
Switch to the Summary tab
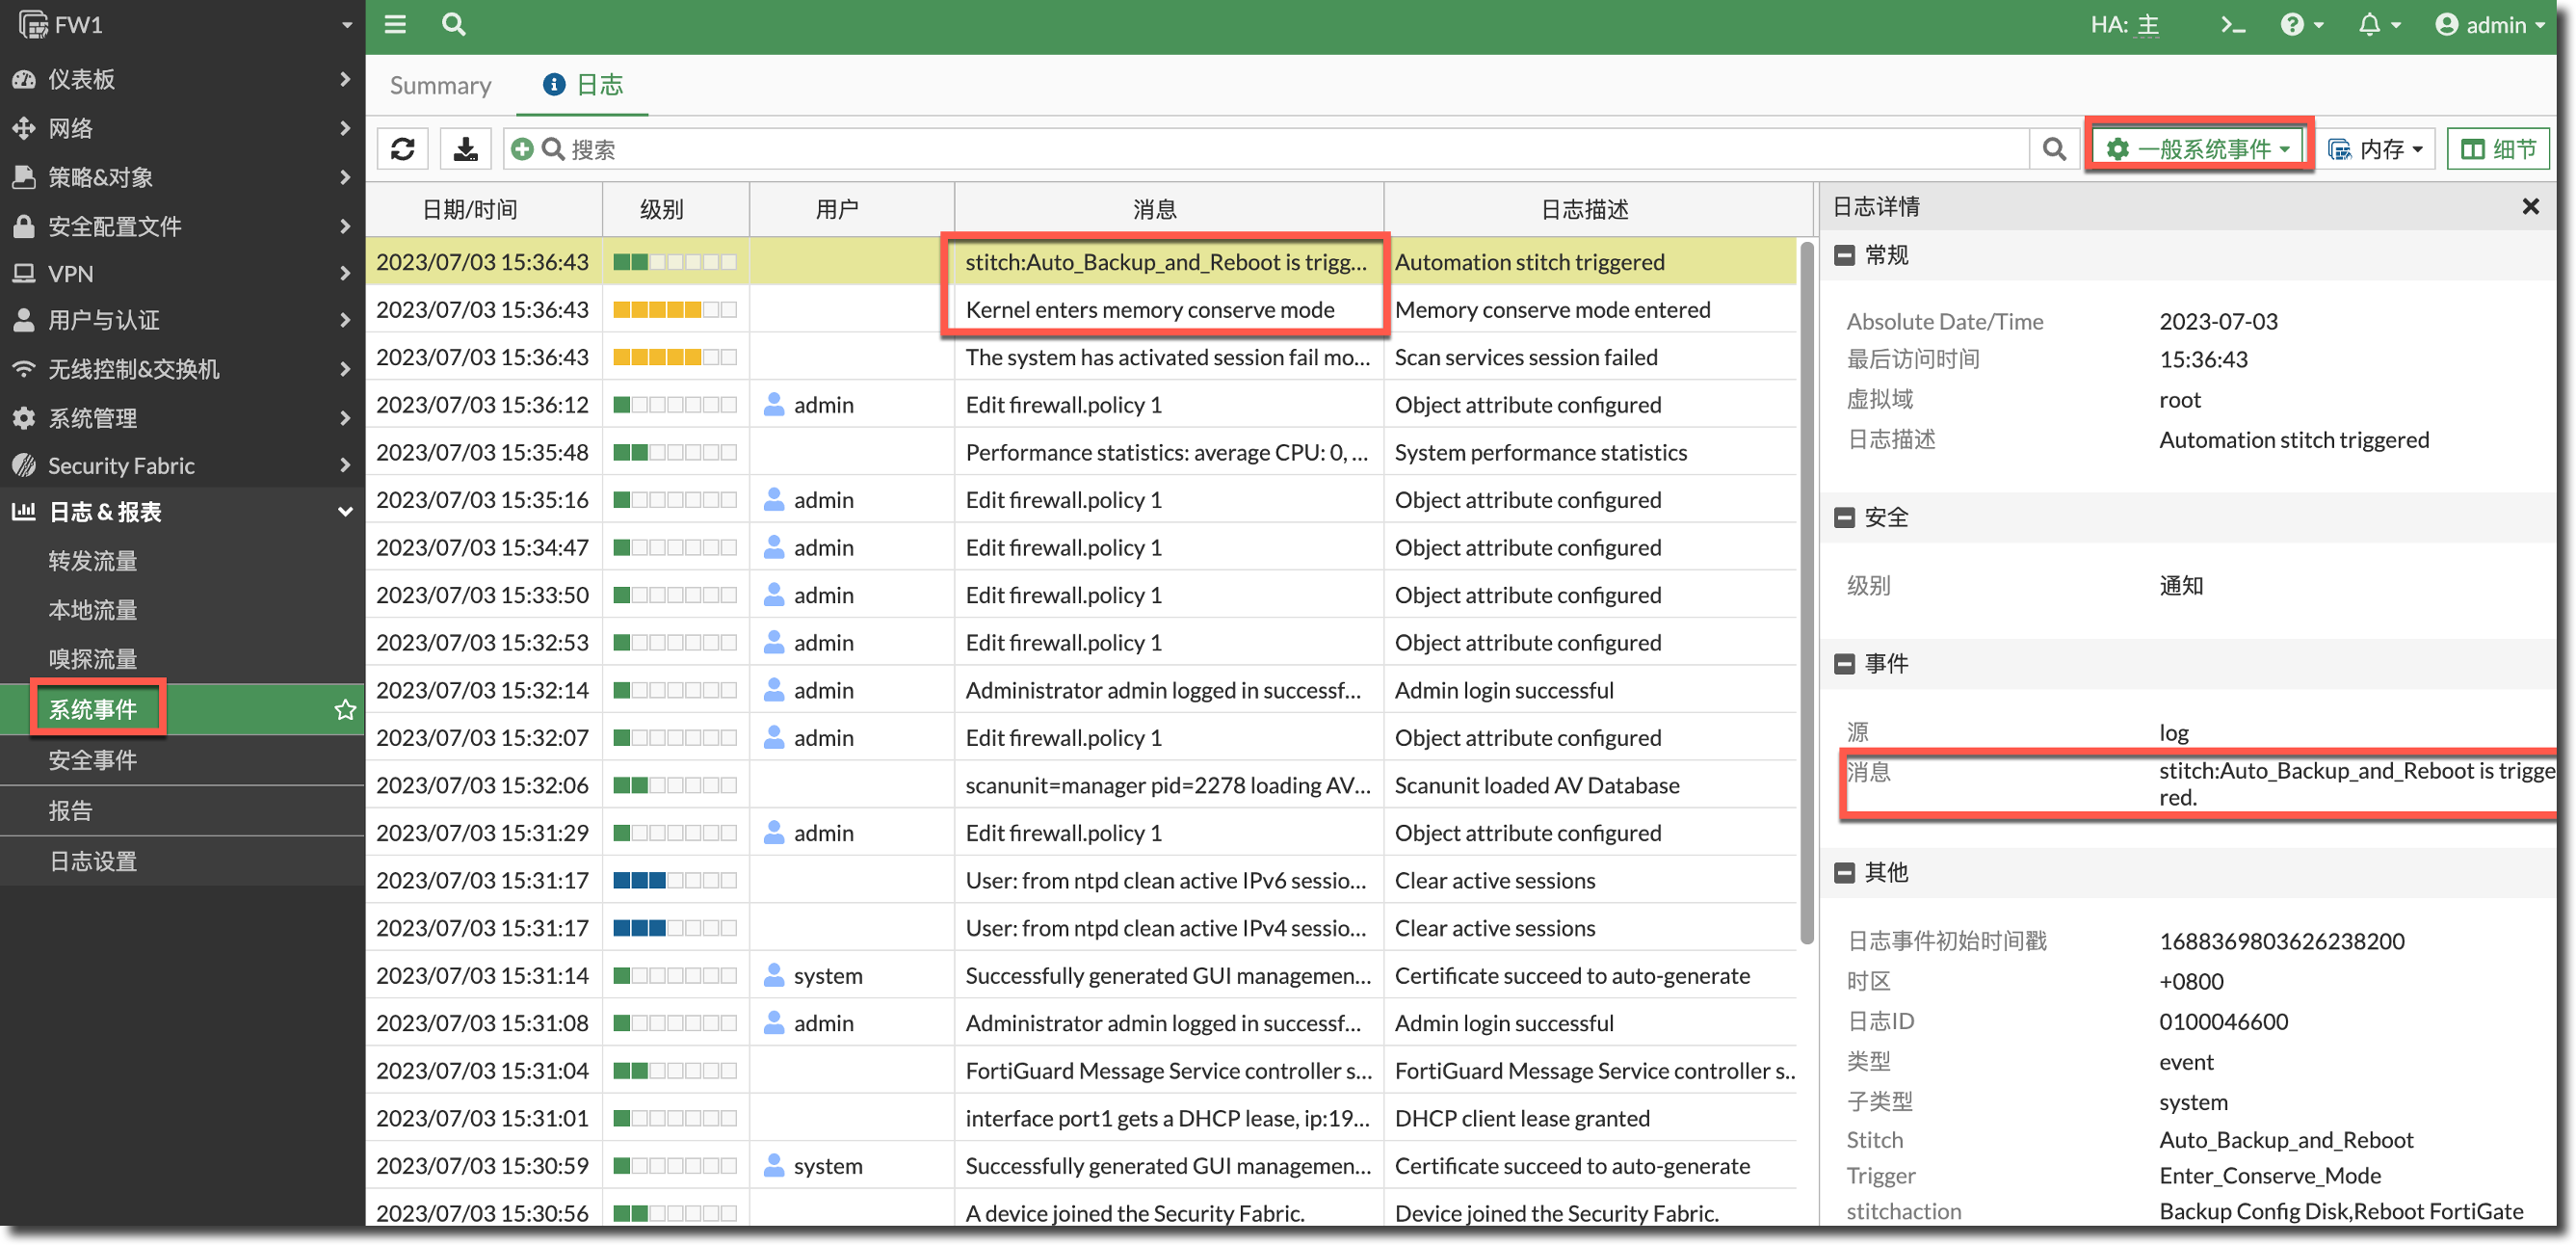tap(440, 85)
